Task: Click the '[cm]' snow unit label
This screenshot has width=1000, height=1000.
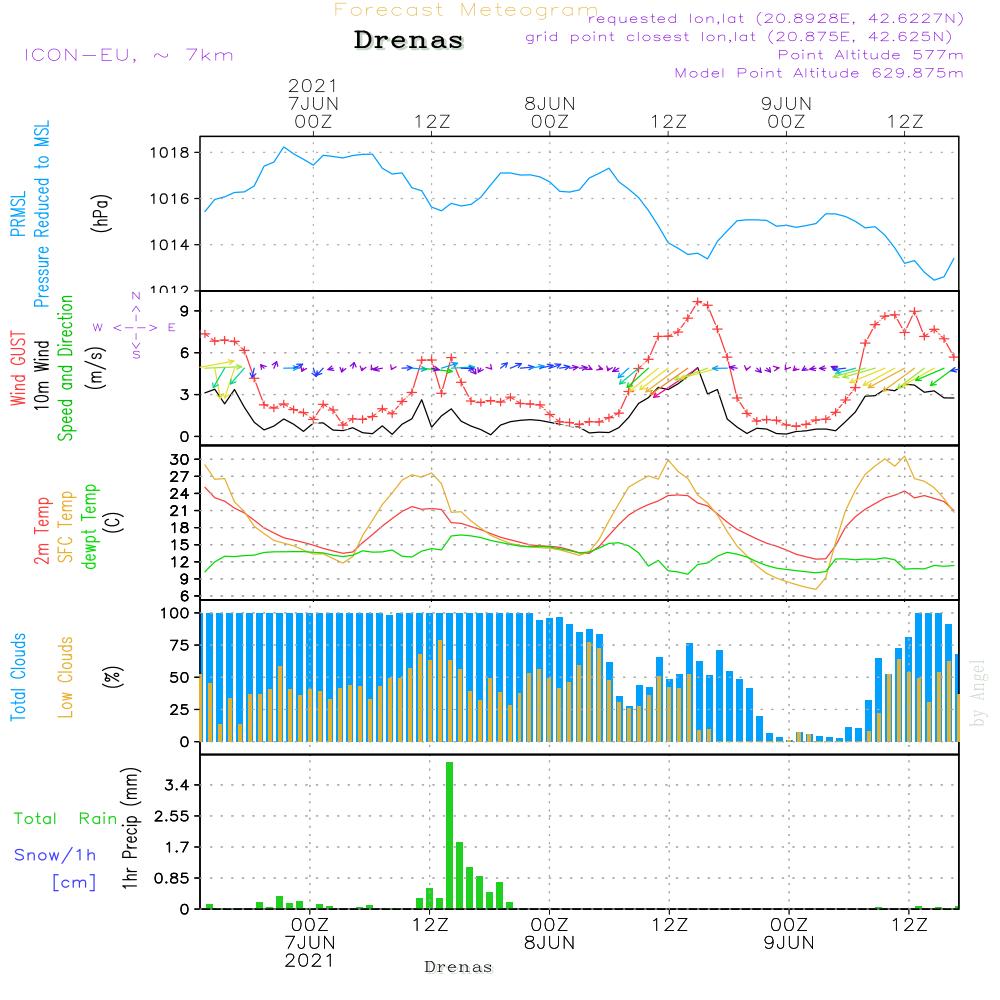Action: click(x=74, y=882)
